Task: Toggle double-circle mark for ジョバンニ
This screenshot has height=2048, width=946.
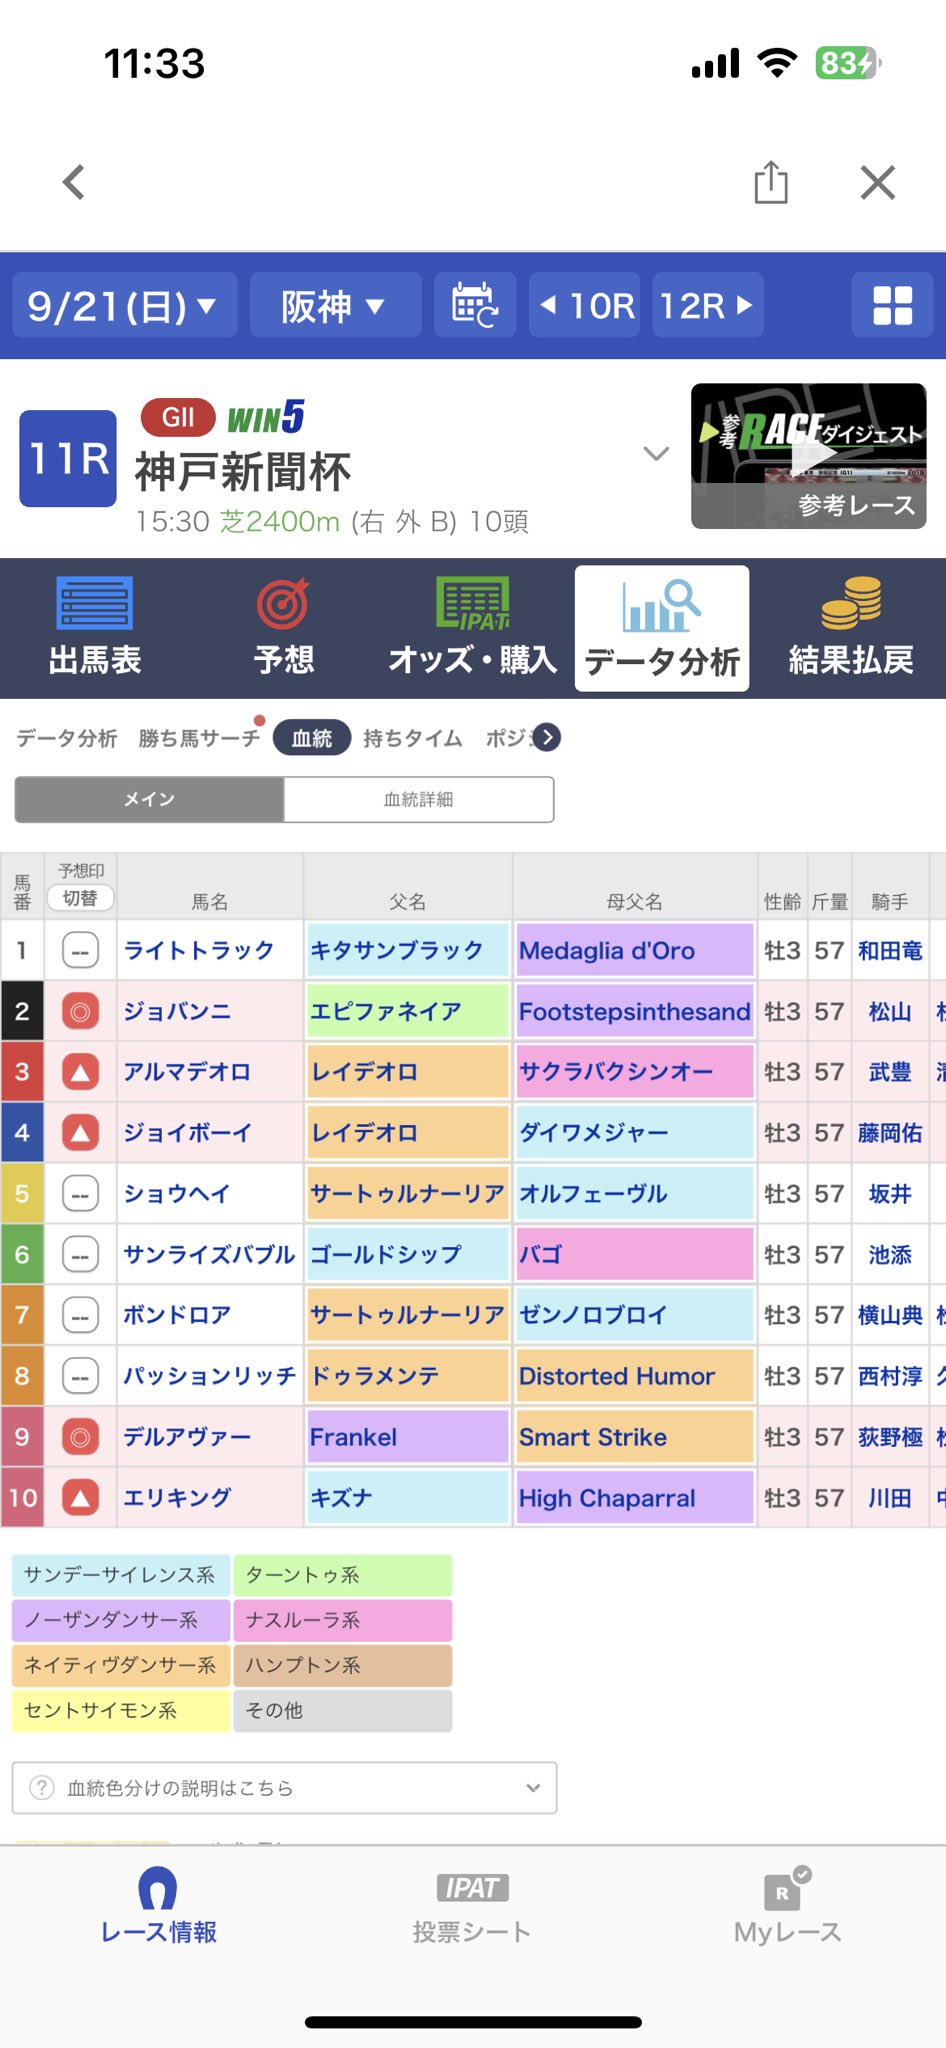Action: (80, 1011)
